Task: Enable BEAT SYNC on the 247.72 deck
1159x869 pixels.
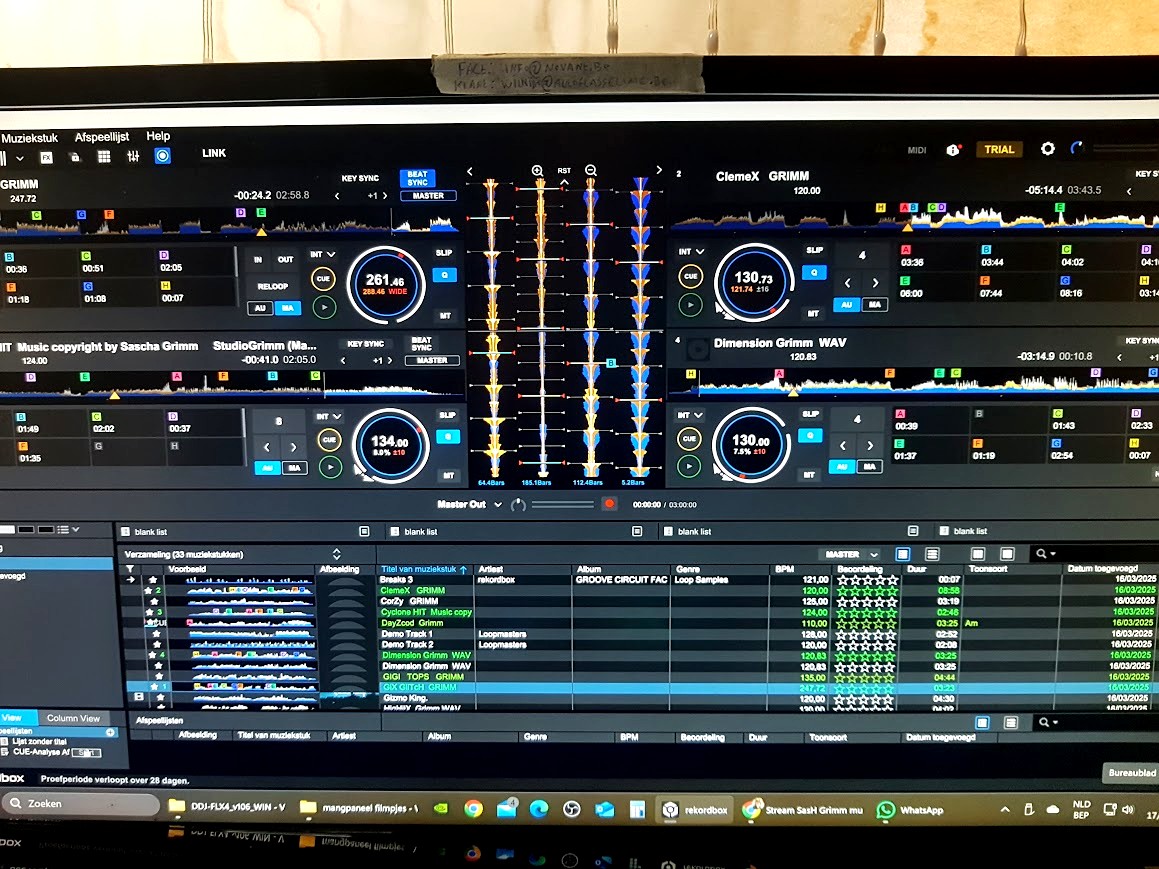Action: 418,178
